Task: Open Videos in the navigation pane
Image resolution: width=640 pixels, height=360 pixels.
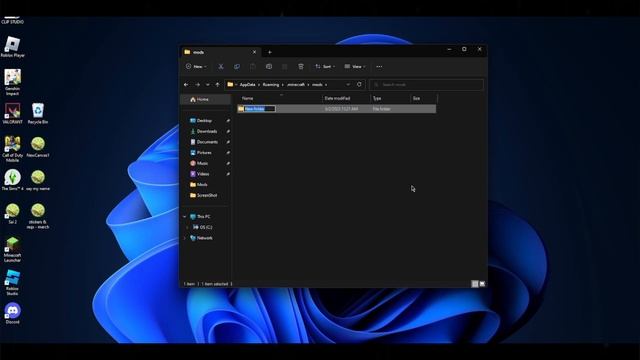Action: tap(203, 174)
